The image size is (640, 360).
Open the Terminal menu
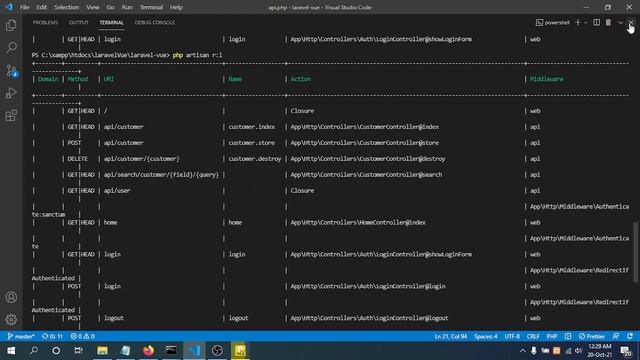(x=151, y=7)
